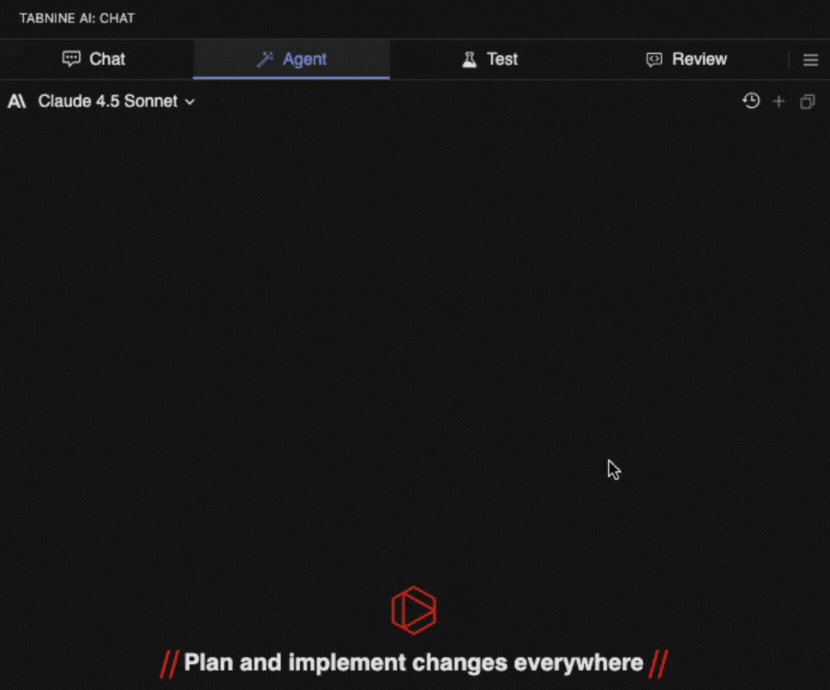The height and width of the screenshot is (690, 830).
Task: Open the hamburger menu icon
Action: pyautogui.click(x=810, y=60)
